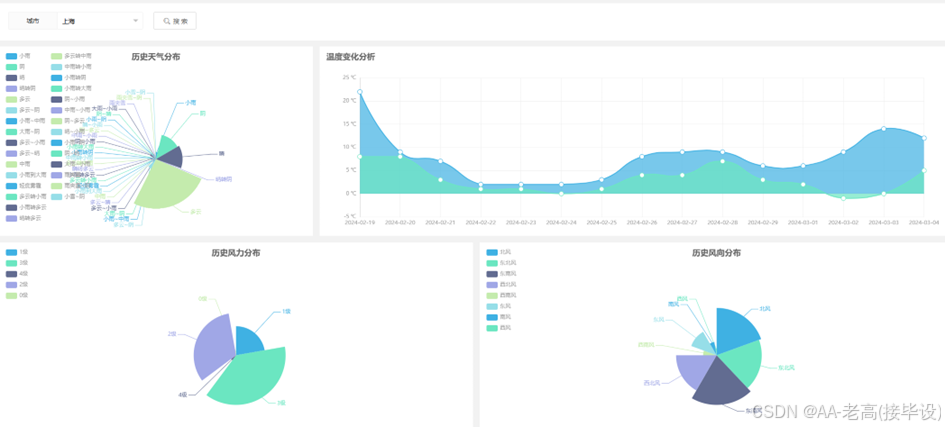Click the 历史风向分布 chart title
Image resolution: width=945 pixels, height=427 pixels.
(717, 254)
